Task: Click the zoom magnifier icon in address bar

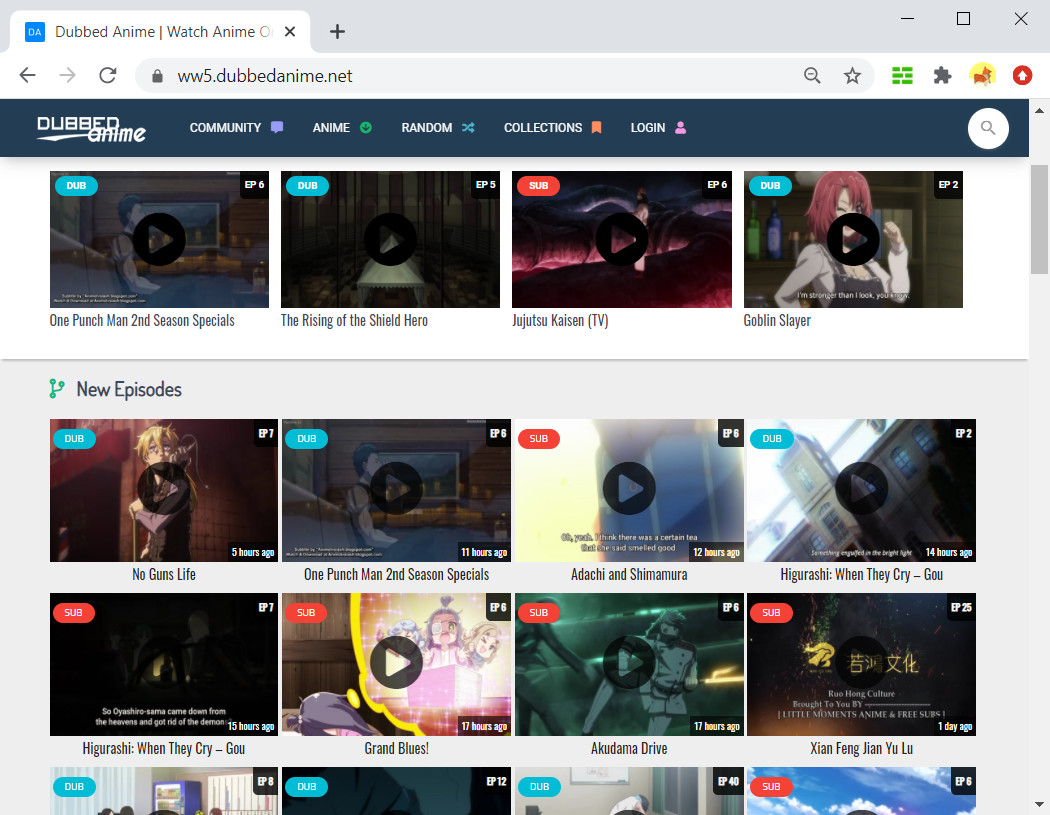Action: (x=812, y=76)
